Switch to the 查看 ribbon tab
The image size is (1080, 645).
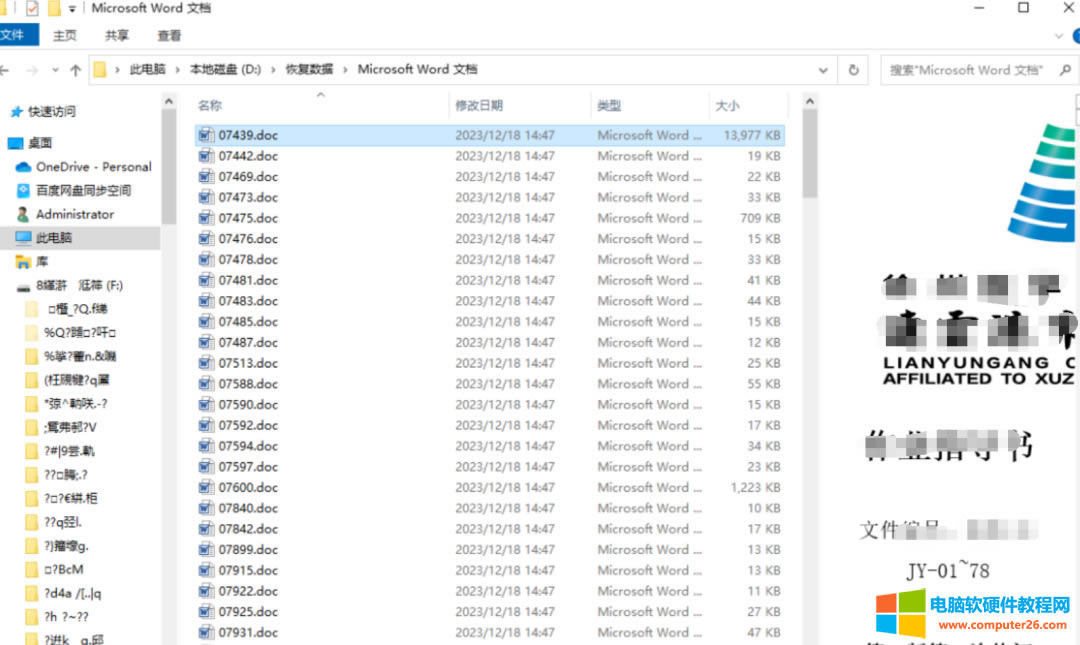coord(169,35)
